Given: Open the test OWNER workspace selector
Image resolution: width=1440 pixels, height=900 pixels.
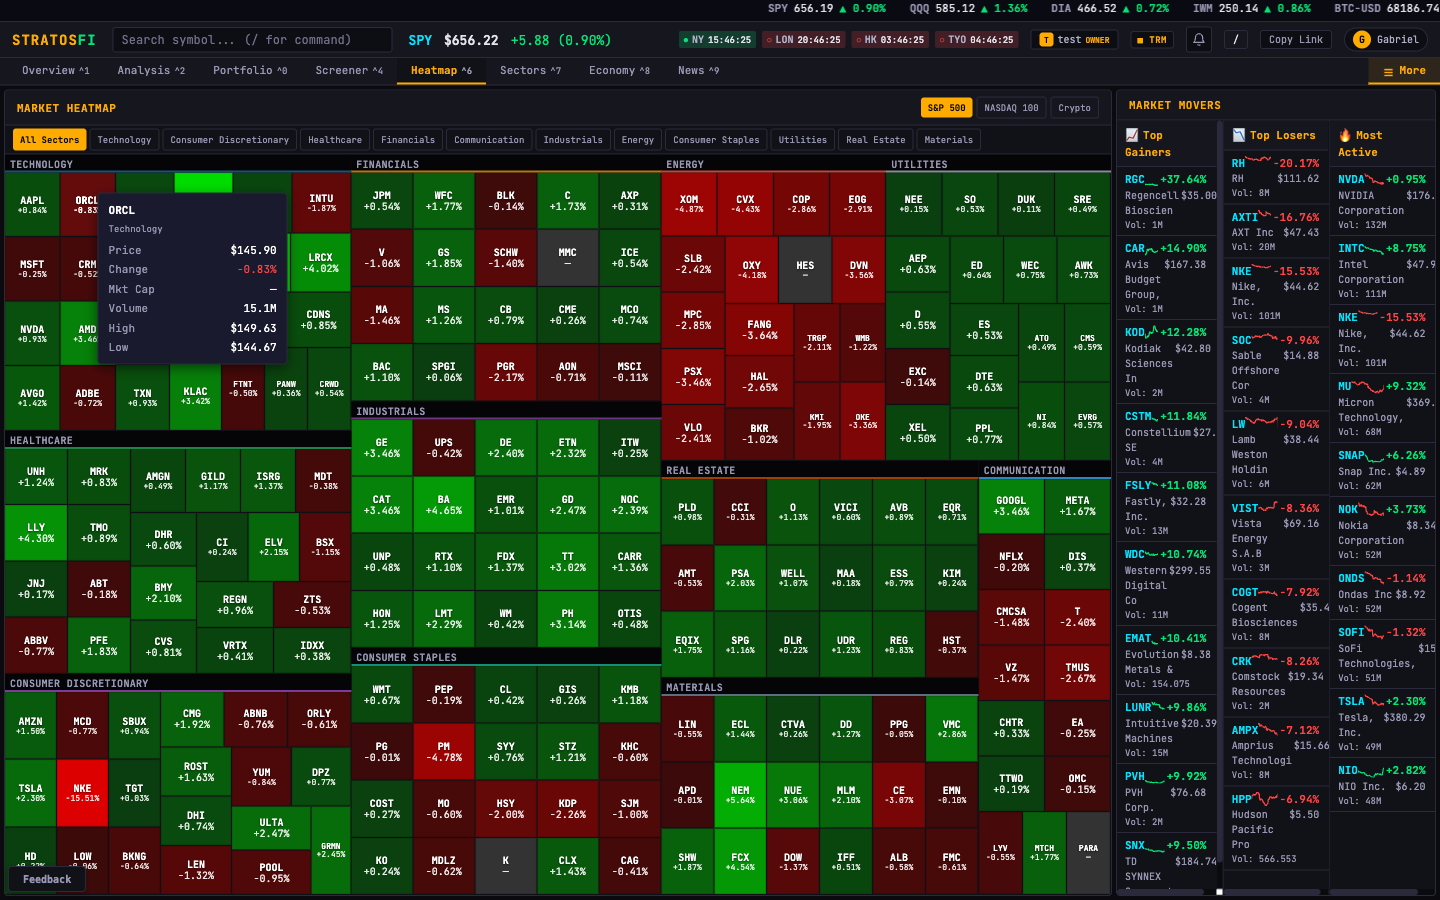Looking at the screenshot, I should click(x=1075, y=40).
